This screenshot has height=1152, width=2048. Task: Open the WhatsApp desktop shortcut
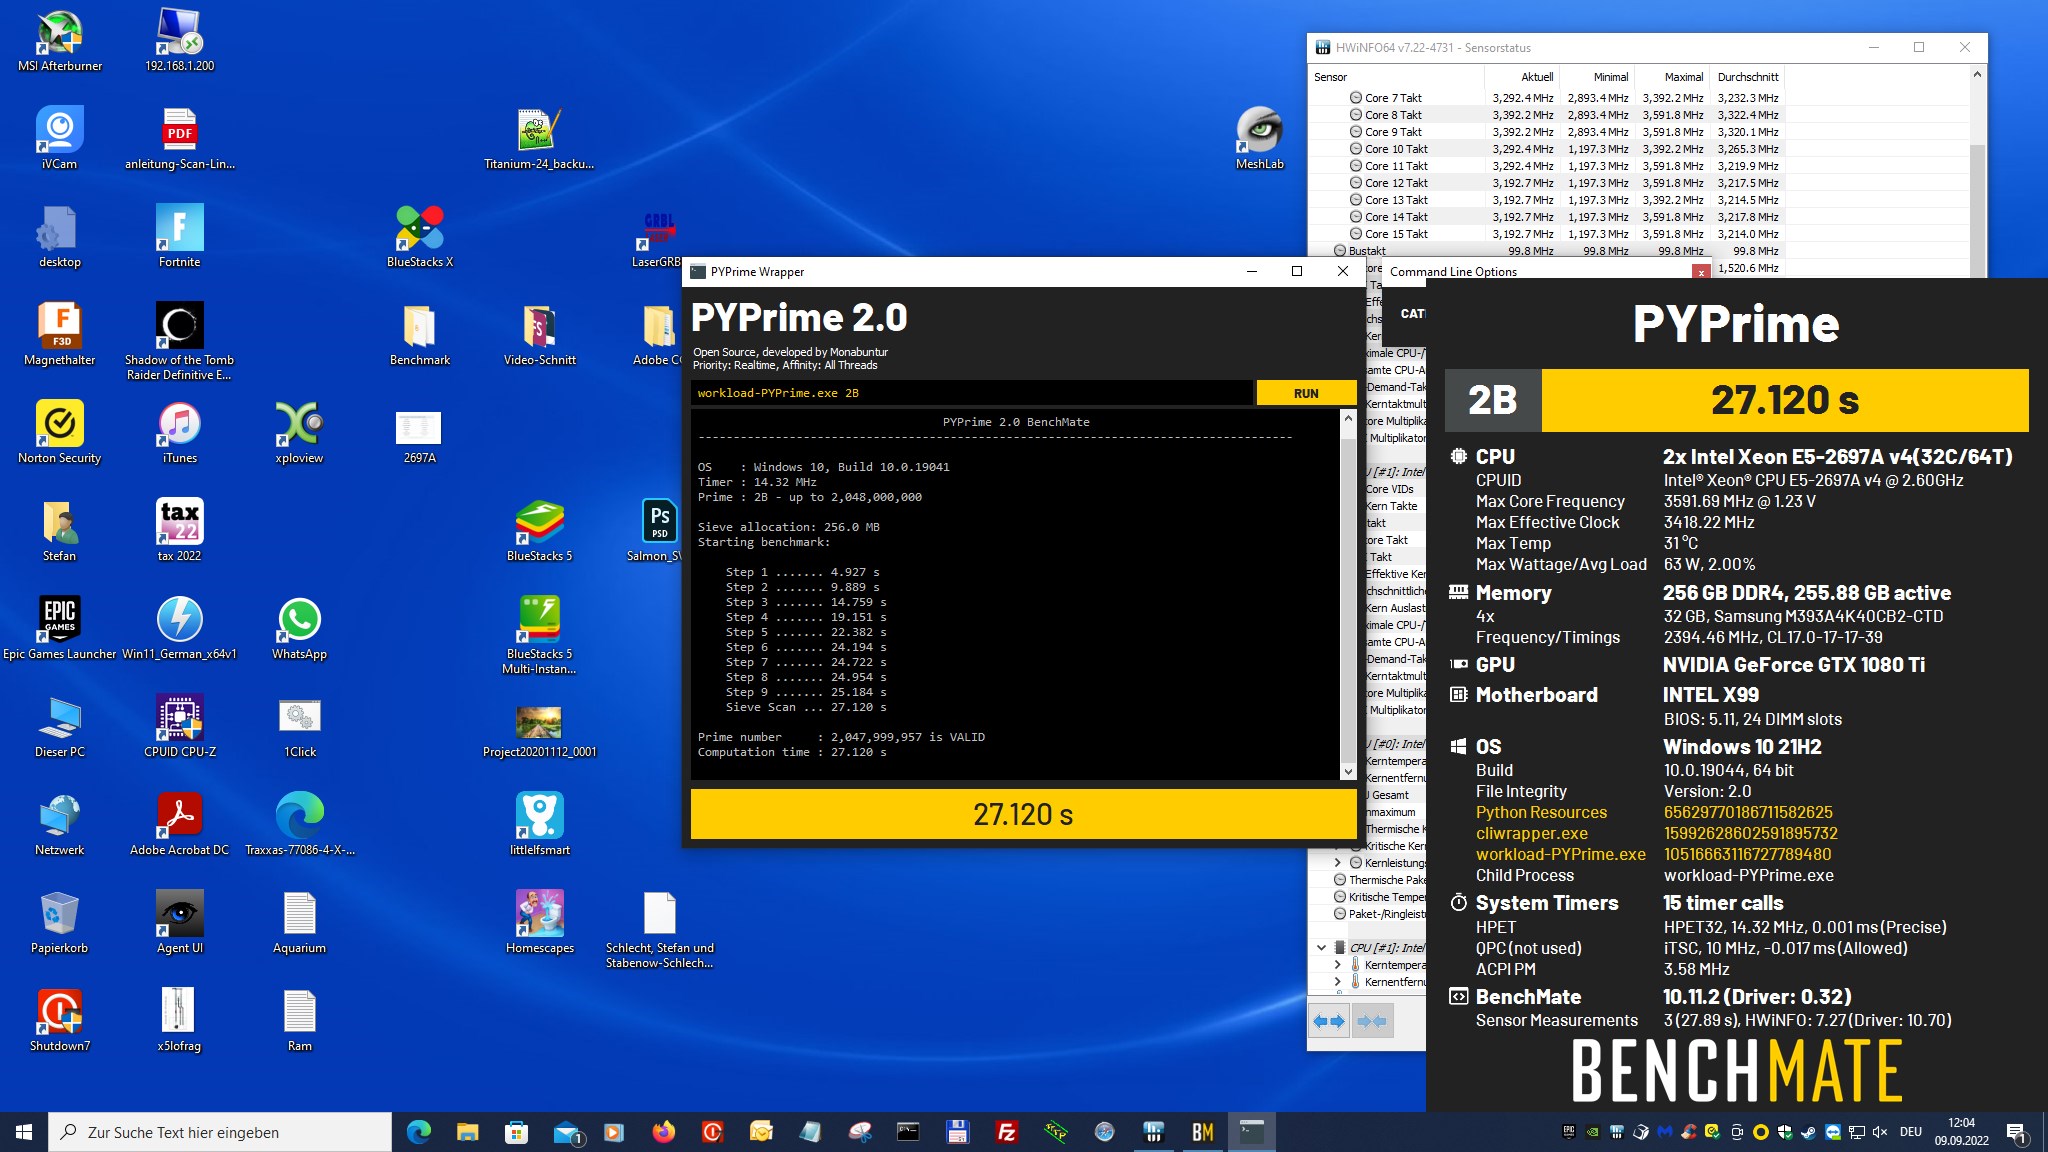(300, 628)
